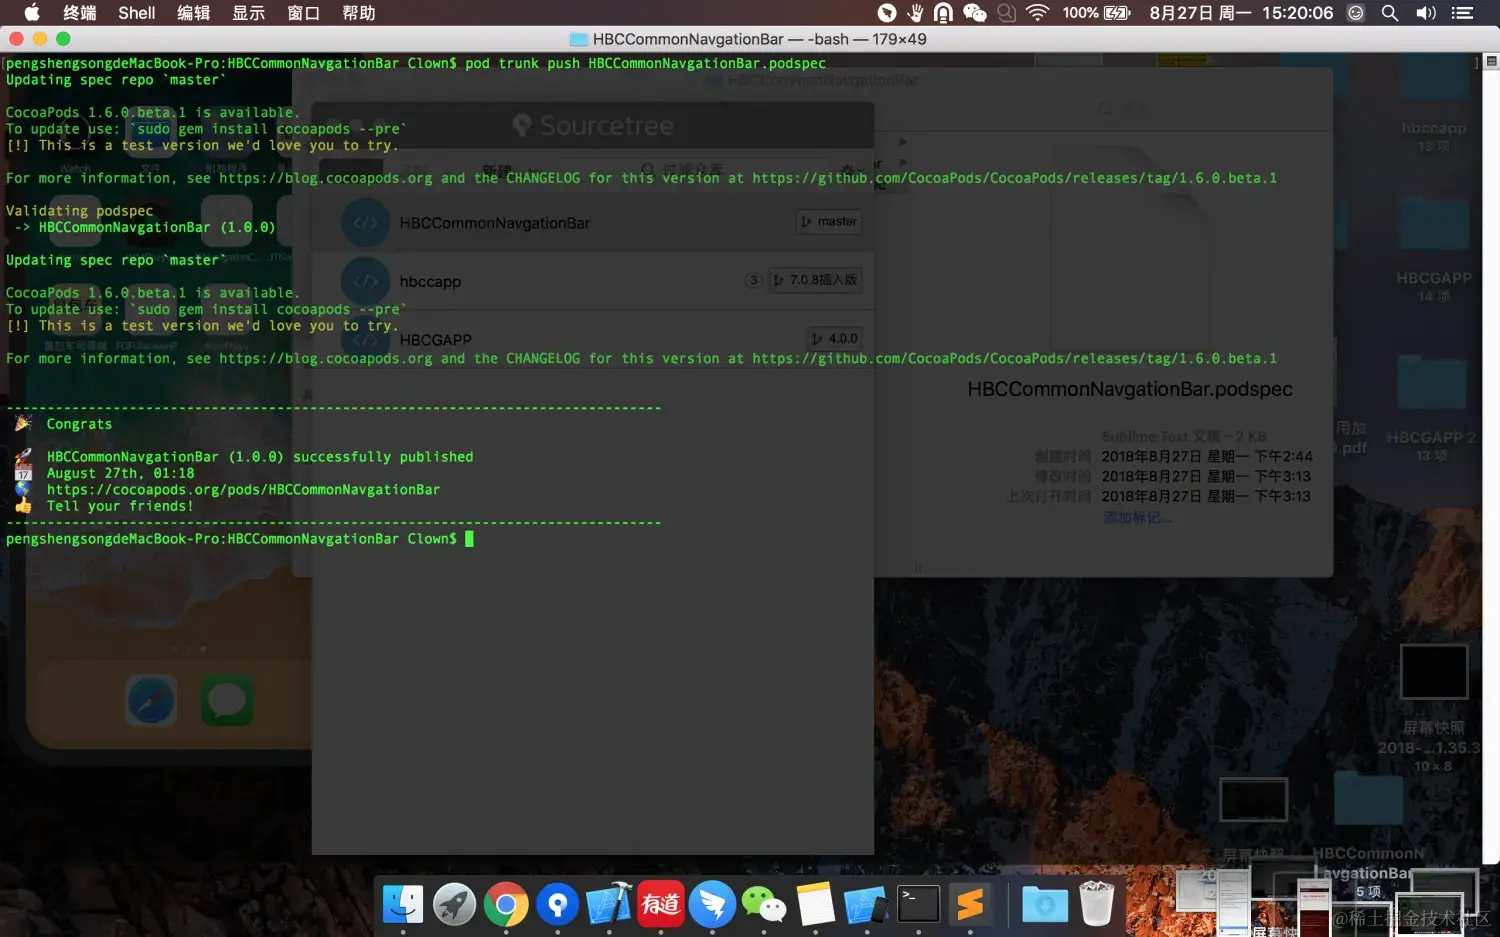Image resolution: width=1500 pixels, height=937 pixels.
Task: Click the Terminal icon in the Dock
Action: 918,905
